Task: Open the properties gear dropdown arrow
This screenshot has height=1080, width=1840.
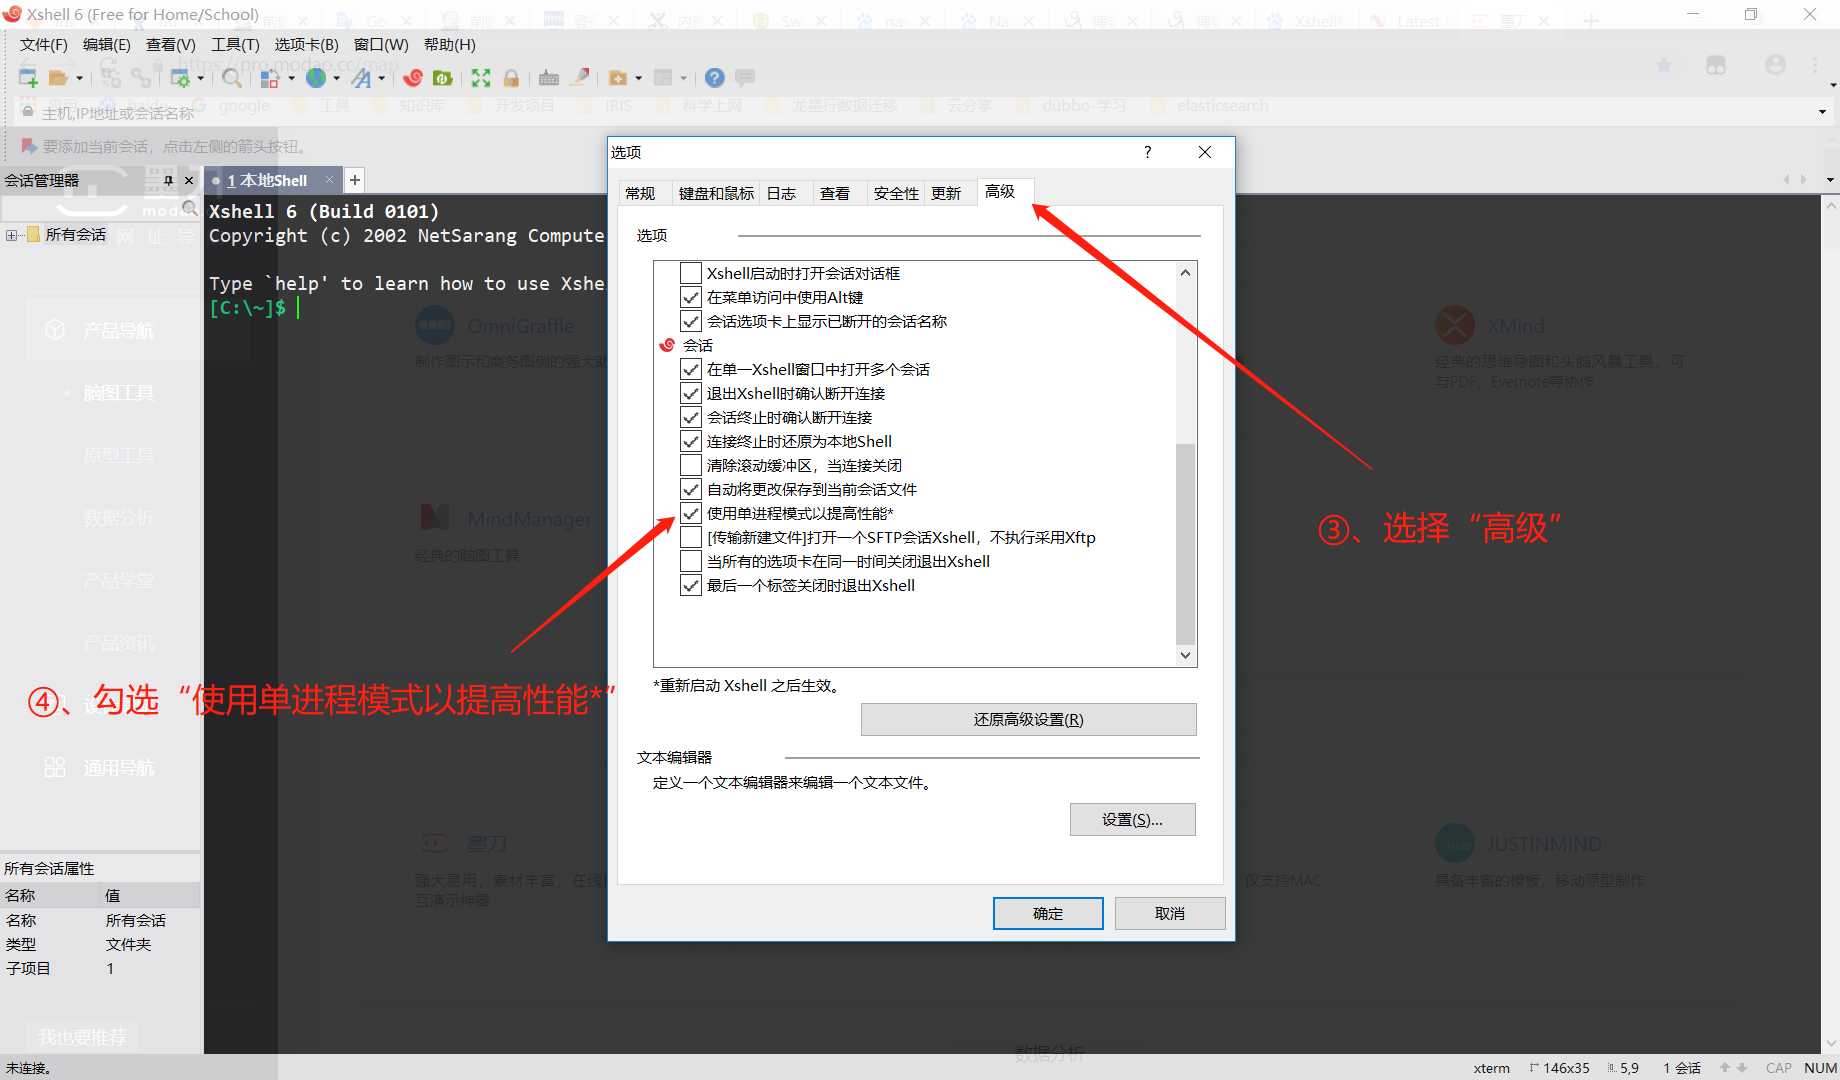Action: pyautogui.click(x=201, y=78)
